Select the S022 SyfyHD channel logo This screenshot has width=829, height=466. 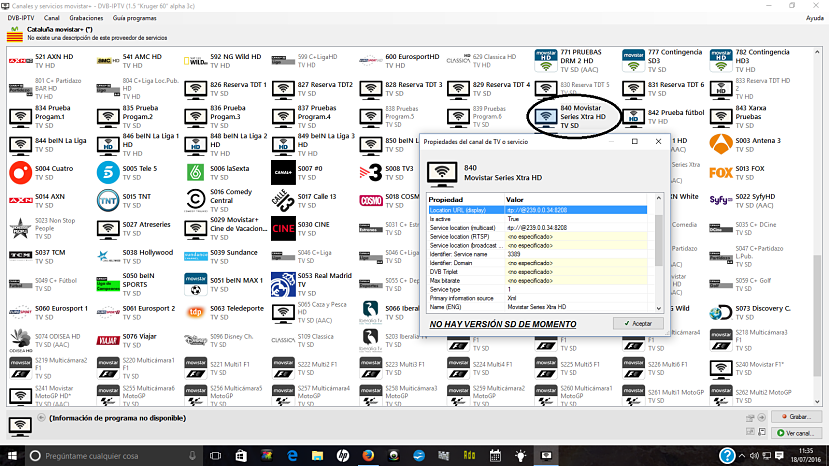[x=721, y=200]
